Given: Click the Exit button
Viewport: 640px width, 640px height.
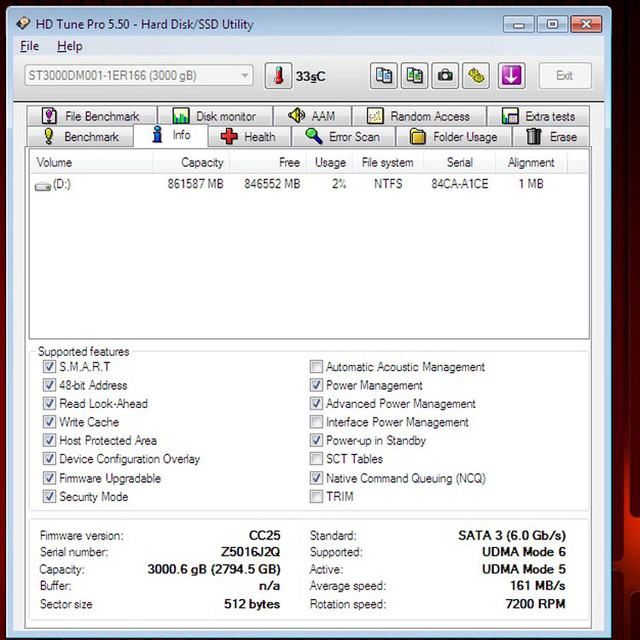Looking at the screenshot, I should (x=565, y=76).
